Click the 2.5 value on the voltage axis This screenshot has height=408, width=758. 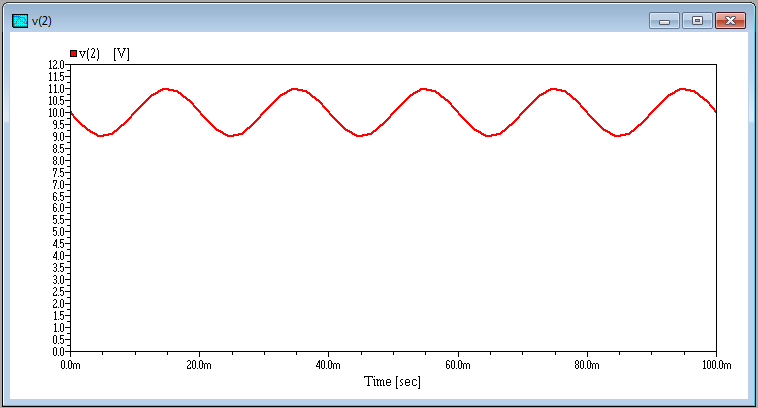click(58, 292)
